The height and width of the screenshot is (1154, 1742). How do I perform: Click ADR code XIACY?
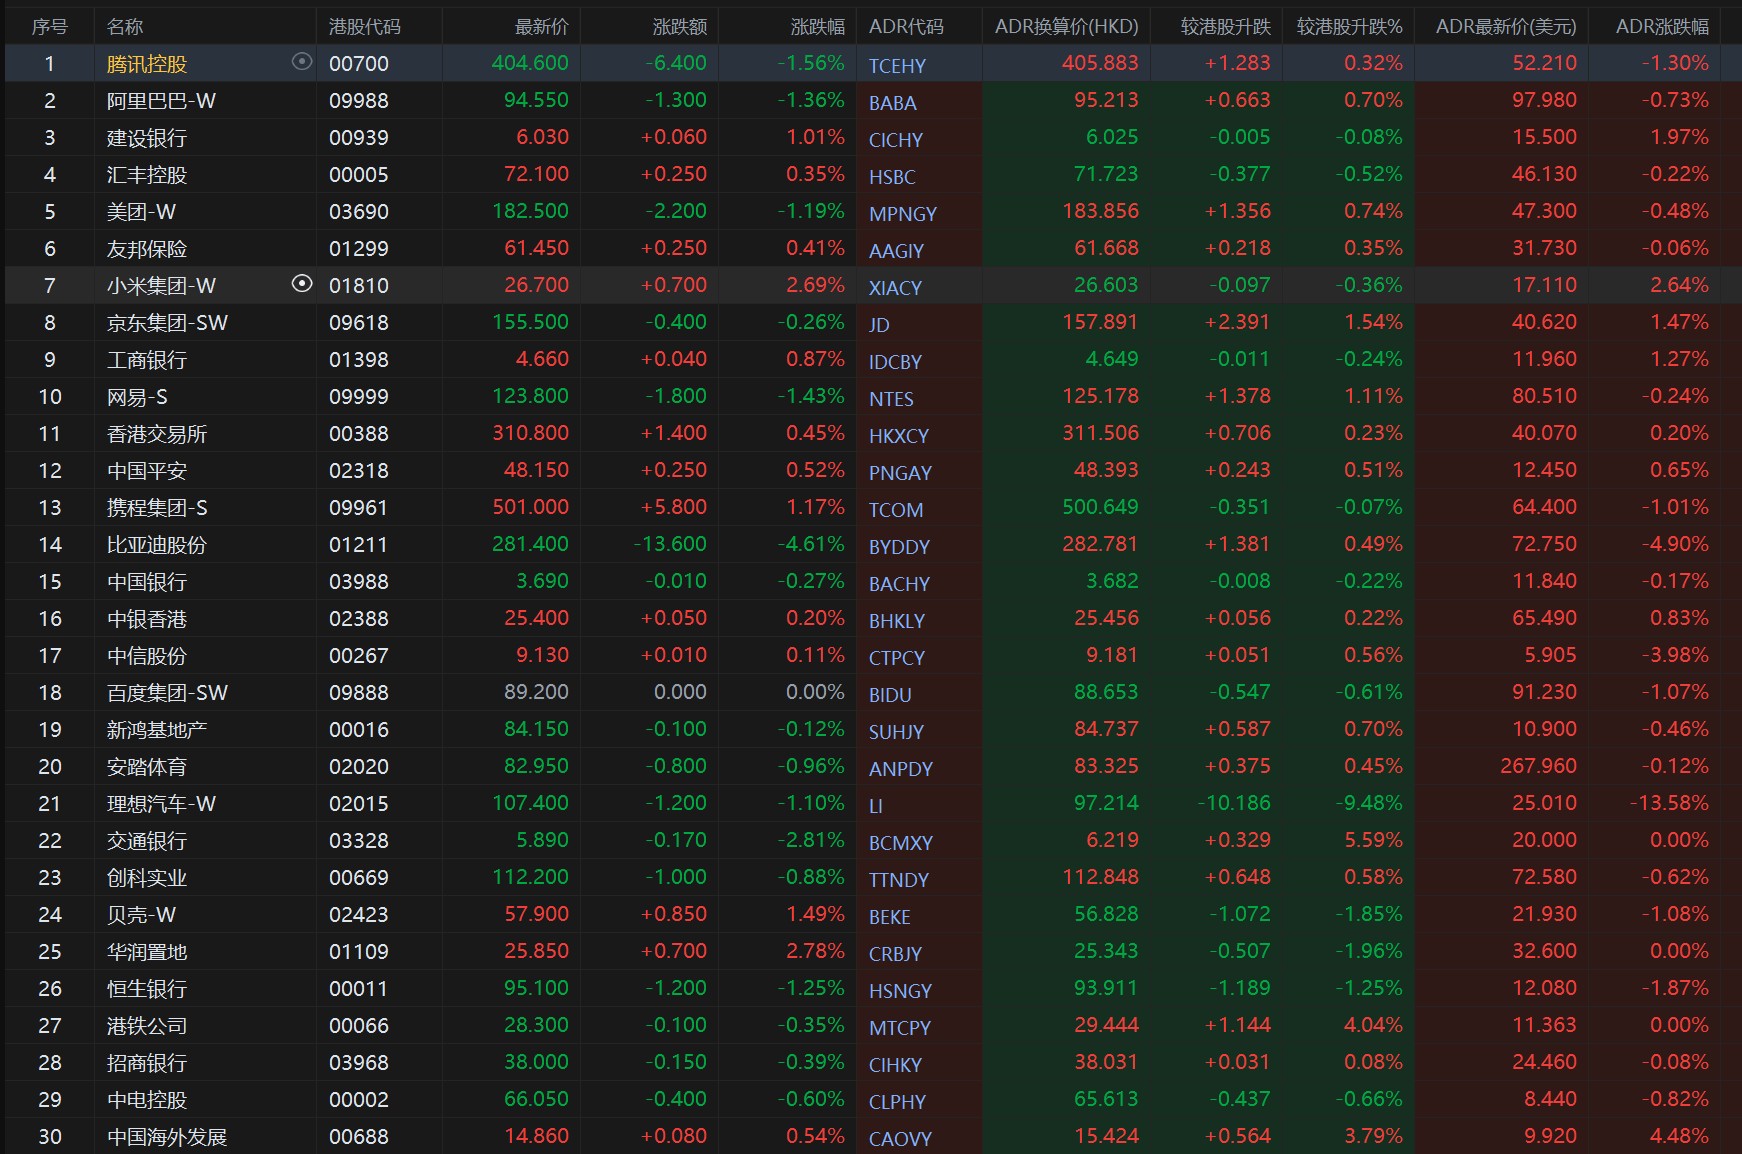[895, 288]
